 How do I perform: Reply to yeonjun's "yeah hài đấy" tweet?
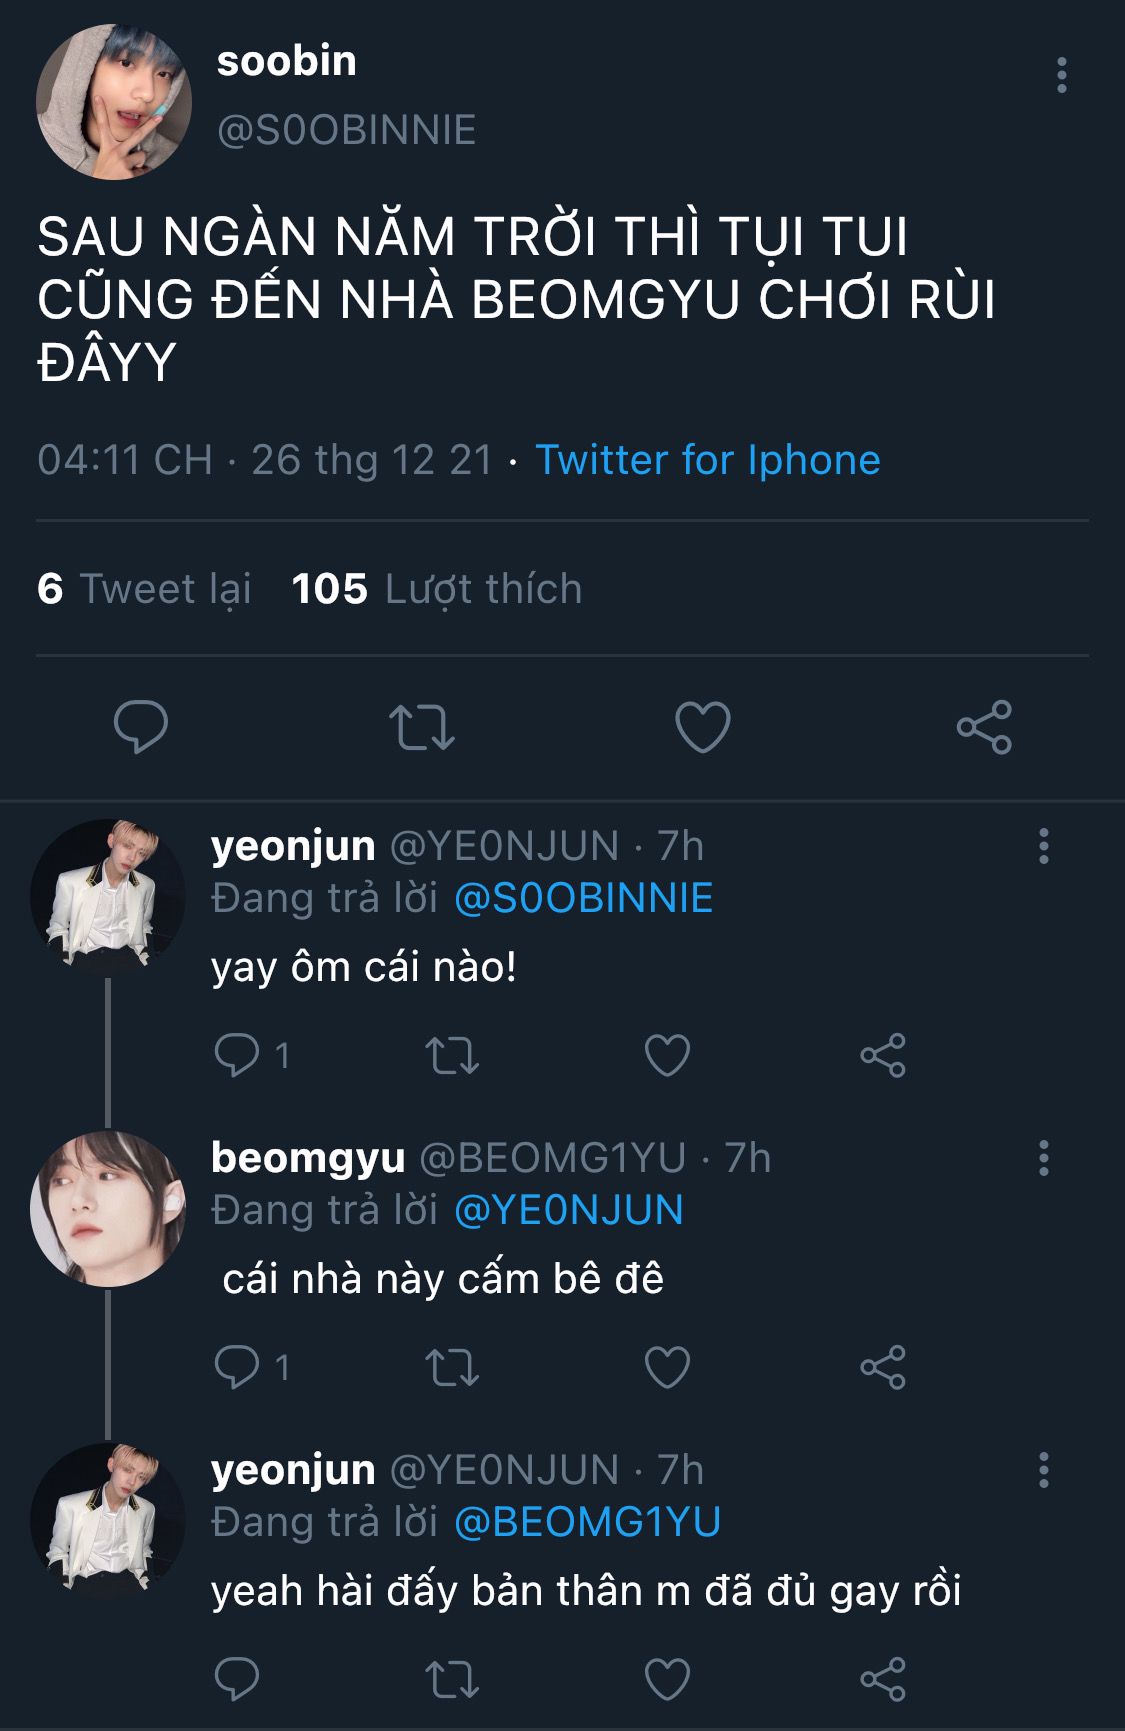pos(237,1679)
